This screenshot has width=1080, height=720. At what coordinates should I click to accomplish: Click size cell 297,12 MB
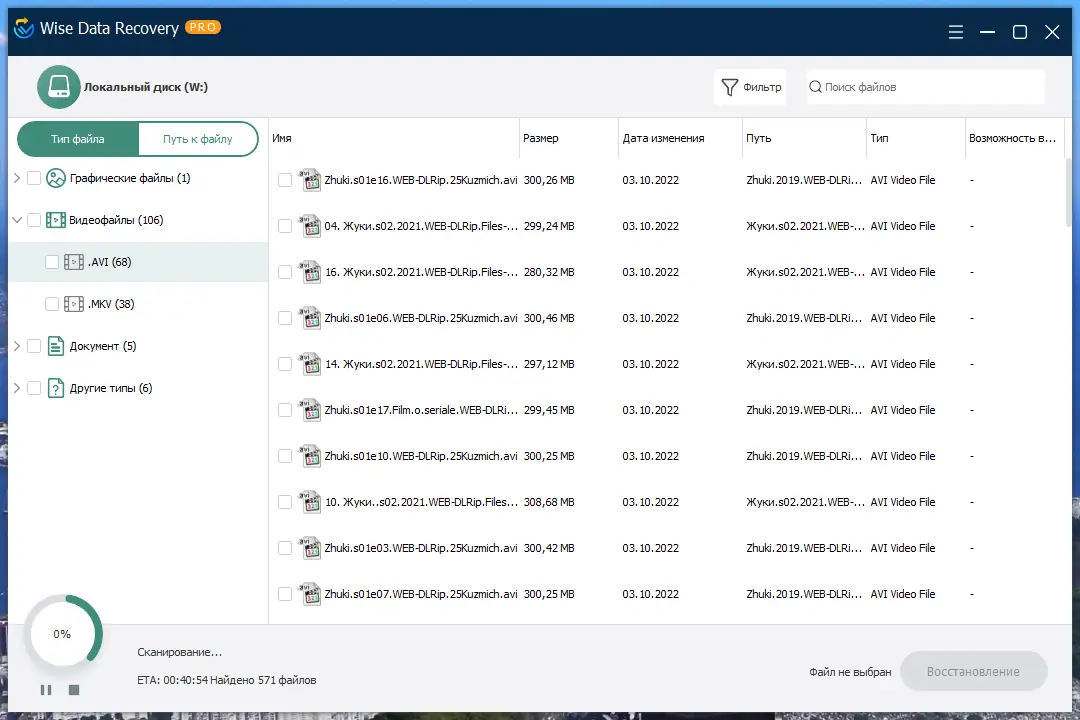pos(549,364)
